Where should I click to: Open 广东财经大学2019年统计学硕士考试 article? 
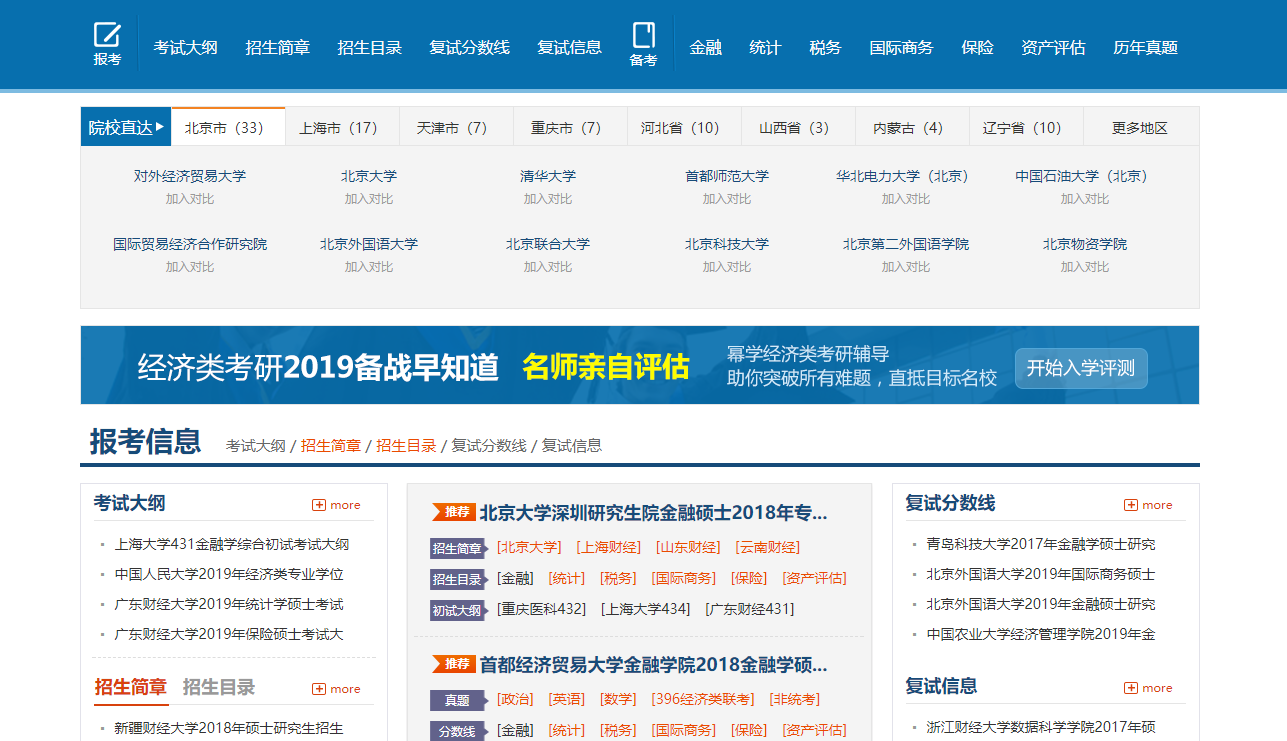pos(229,605)
